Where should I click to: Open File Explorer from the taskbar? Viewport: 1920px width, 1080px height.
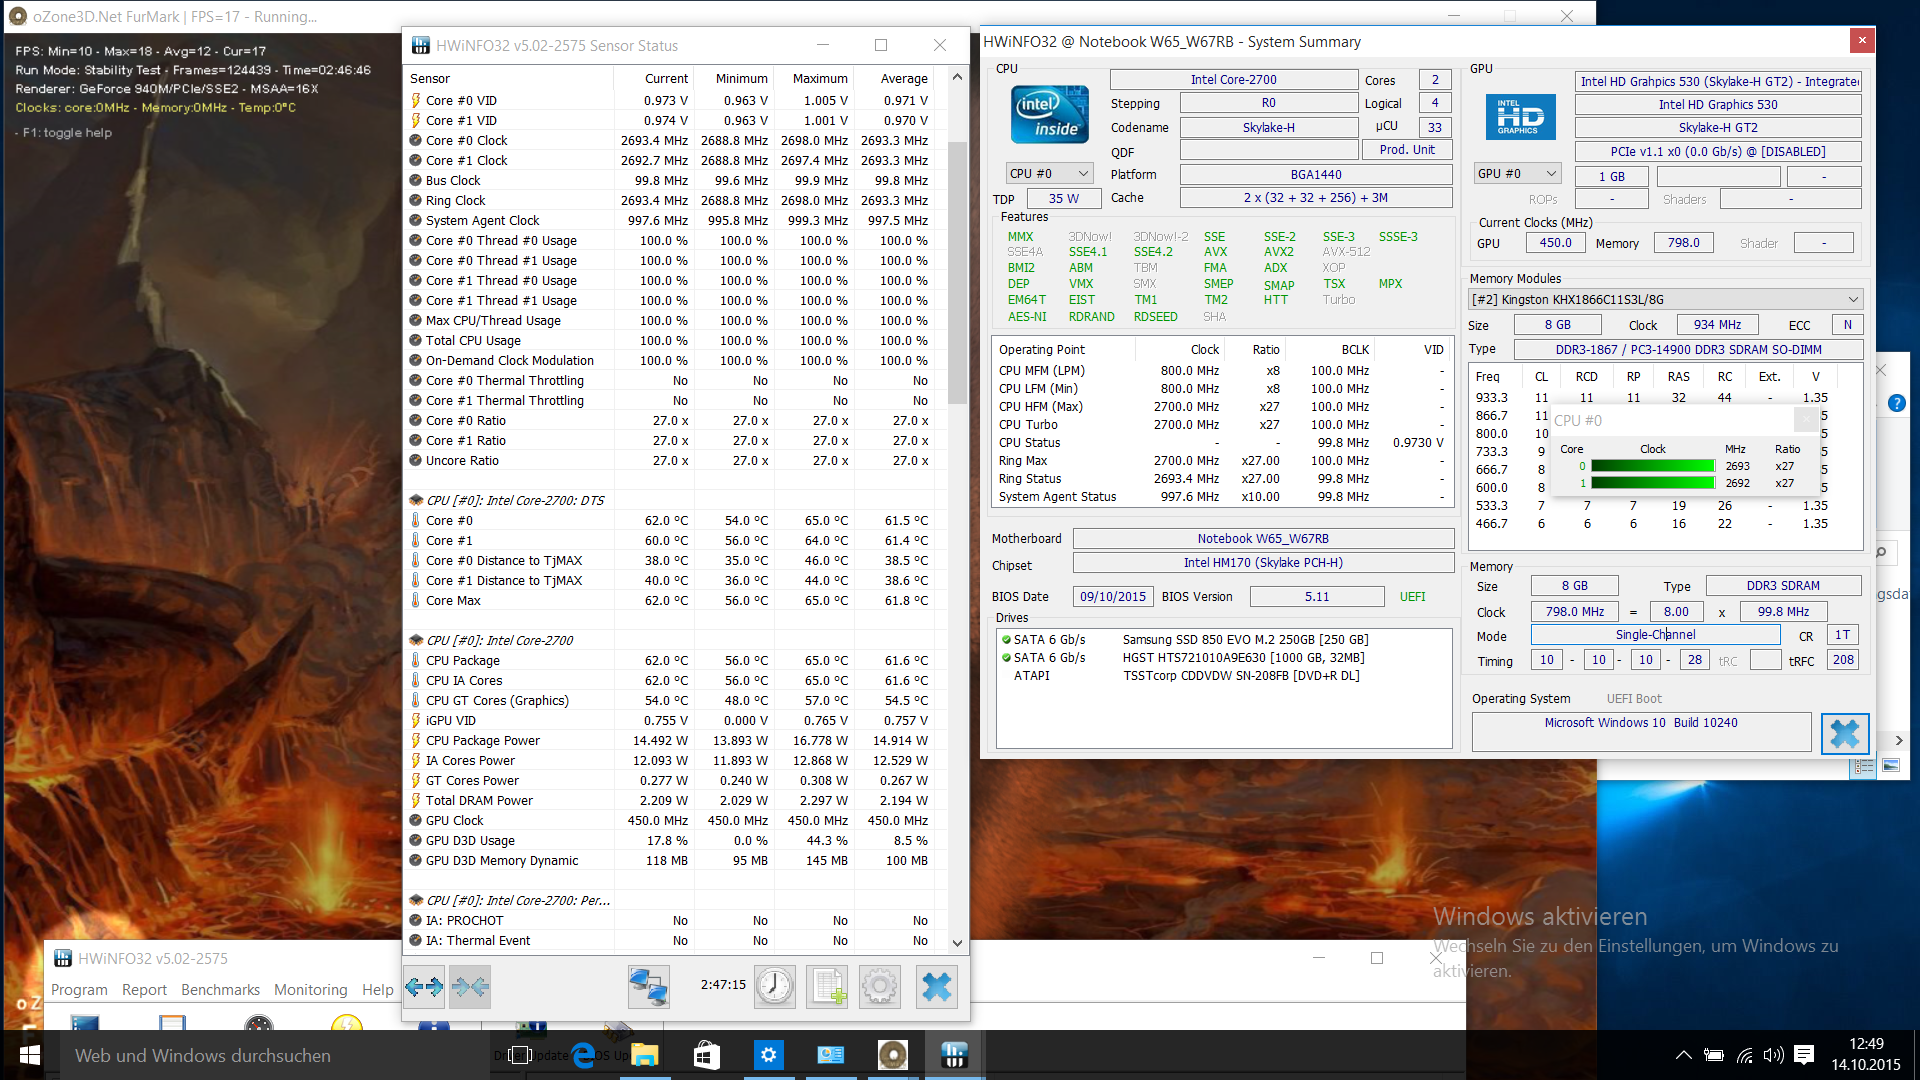[645, 1055]
